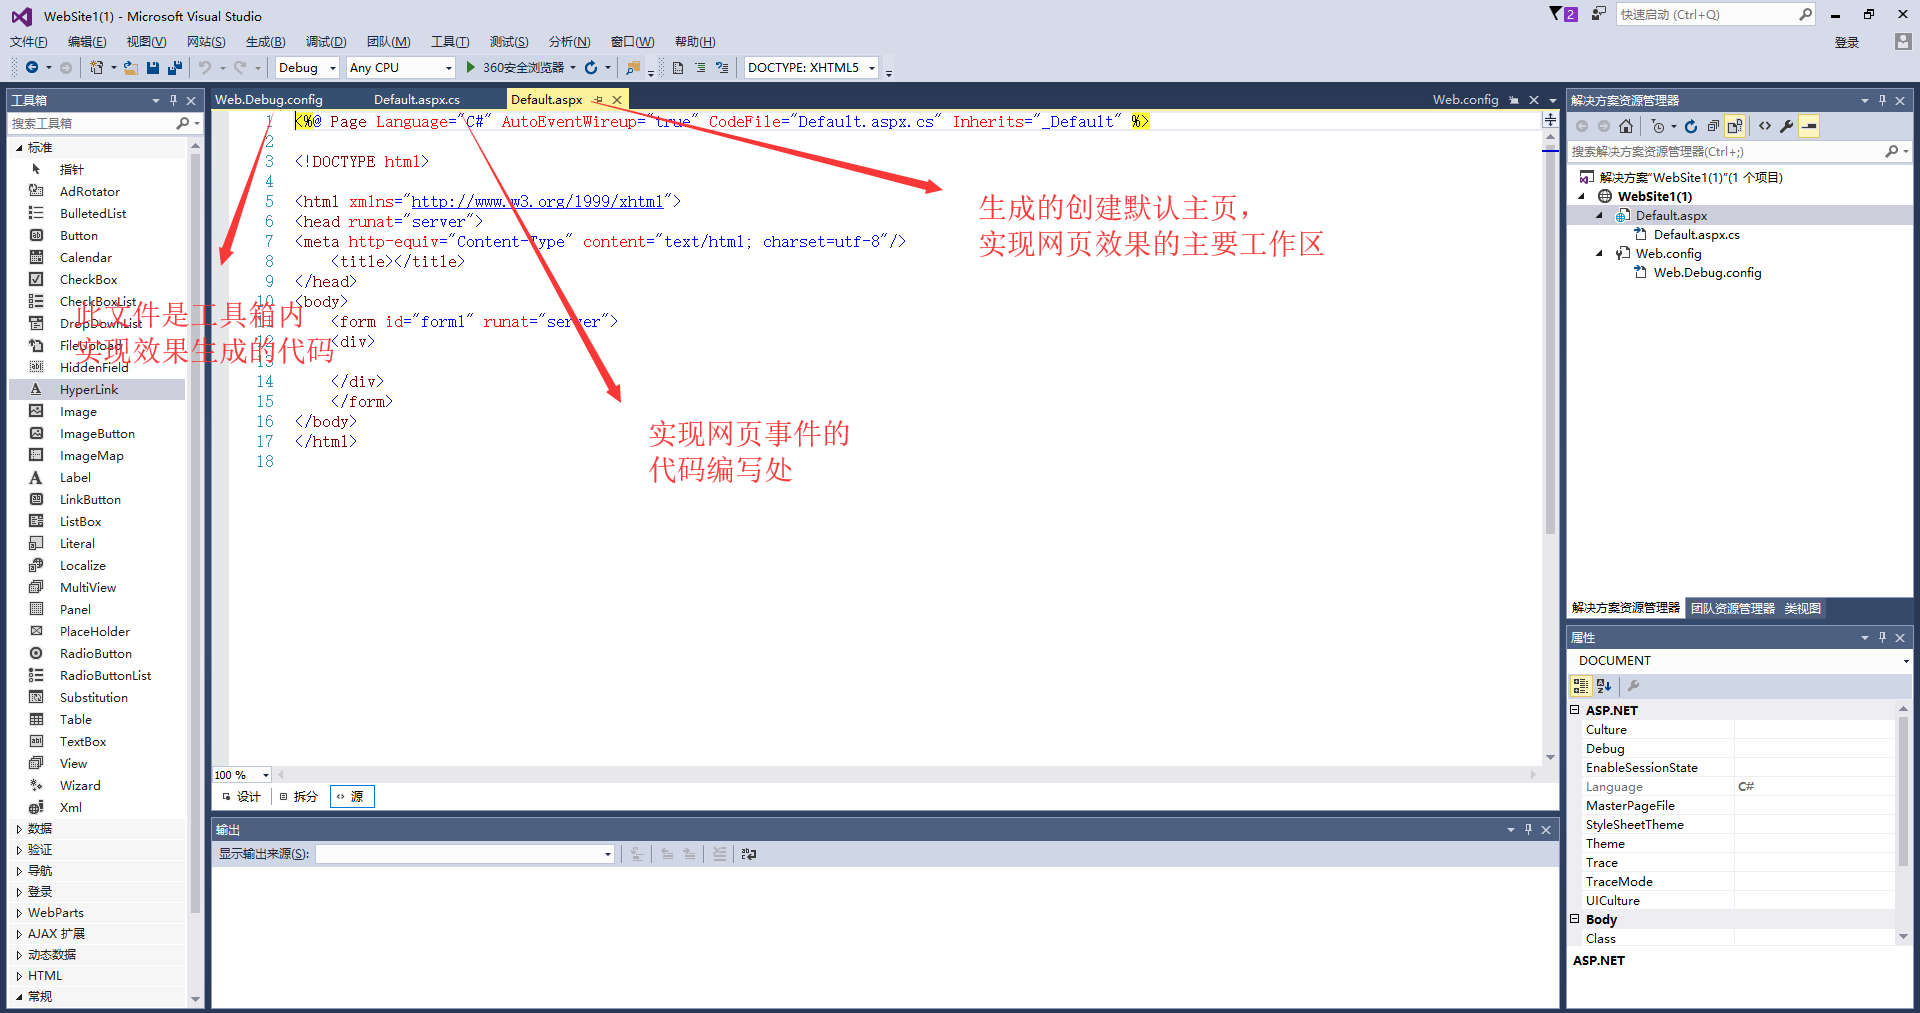
Task: Open the 调试(D) menu
Action: pos(326,42)
